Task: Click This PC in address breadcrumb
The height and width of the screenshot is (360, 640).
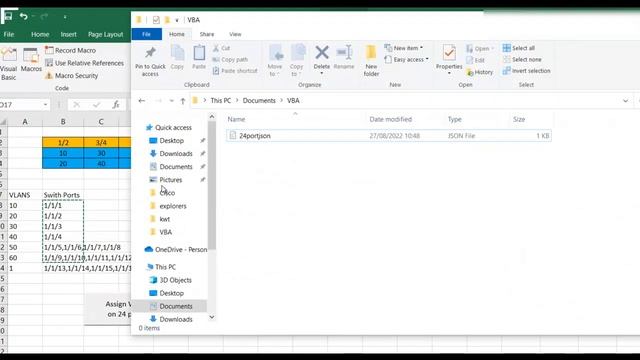Action: coord(221,100)
